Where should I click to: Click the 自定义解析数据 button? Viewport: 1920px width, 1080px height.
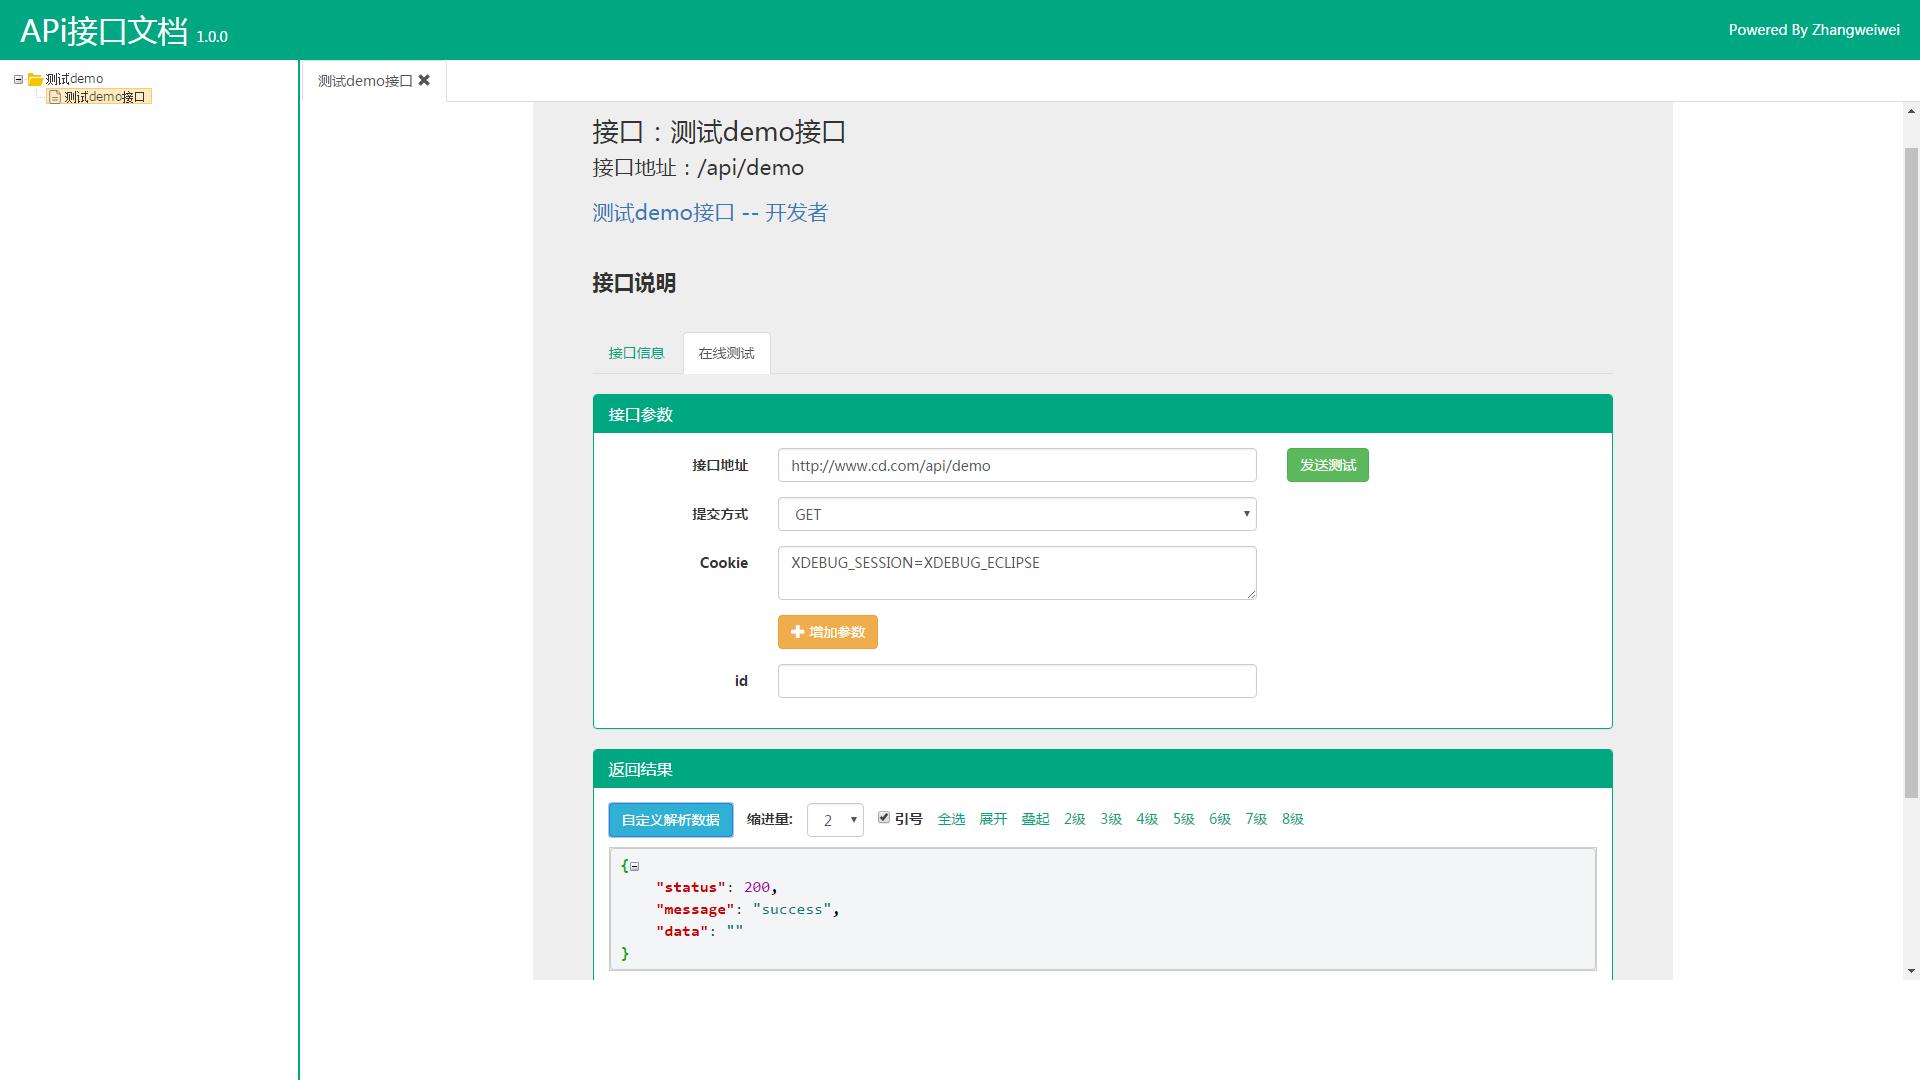pos(670,820)
